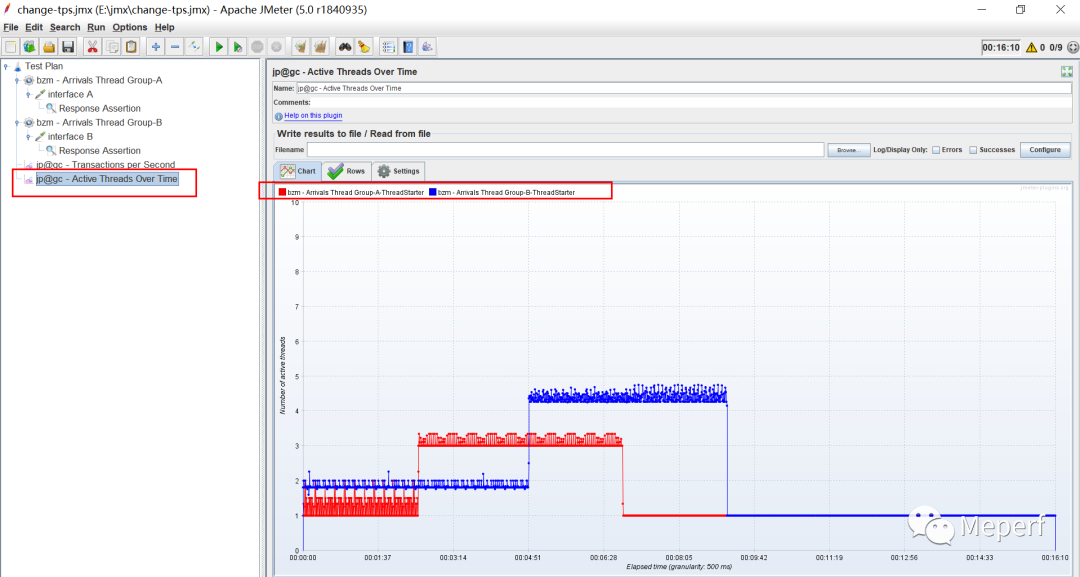Click the Browse... button
Image resolution: width=1080 pixels, height=577 pixels.
pos(849,150)
